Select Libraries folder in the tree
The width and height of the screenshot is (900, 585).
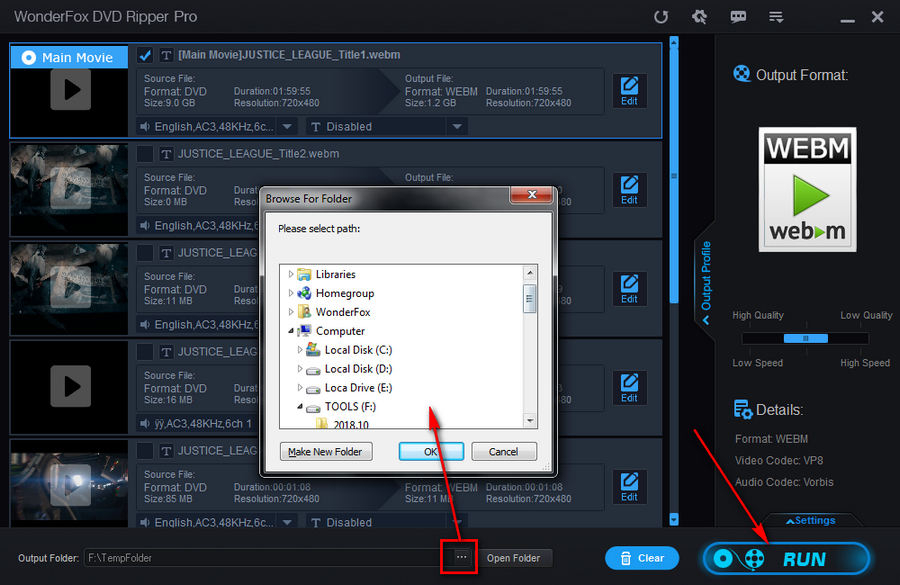tap(335, 274)
